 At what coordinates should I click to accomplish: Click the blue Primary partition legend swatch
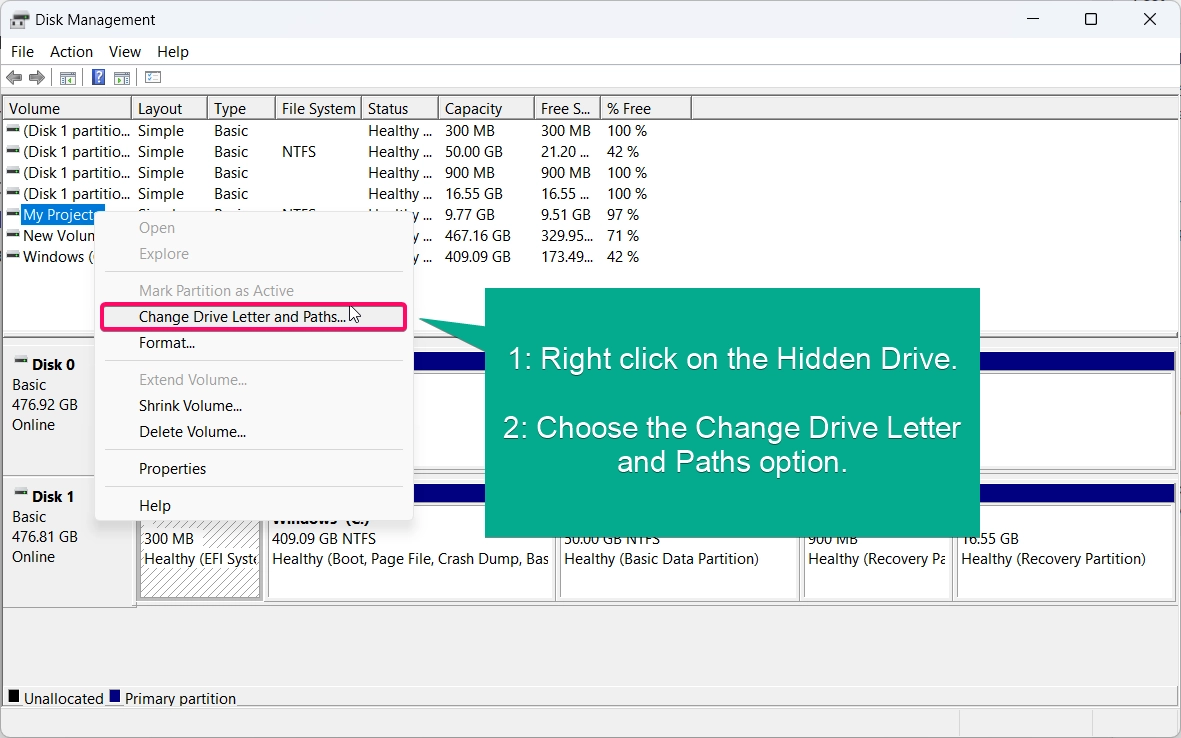click(x=114, y=696)
